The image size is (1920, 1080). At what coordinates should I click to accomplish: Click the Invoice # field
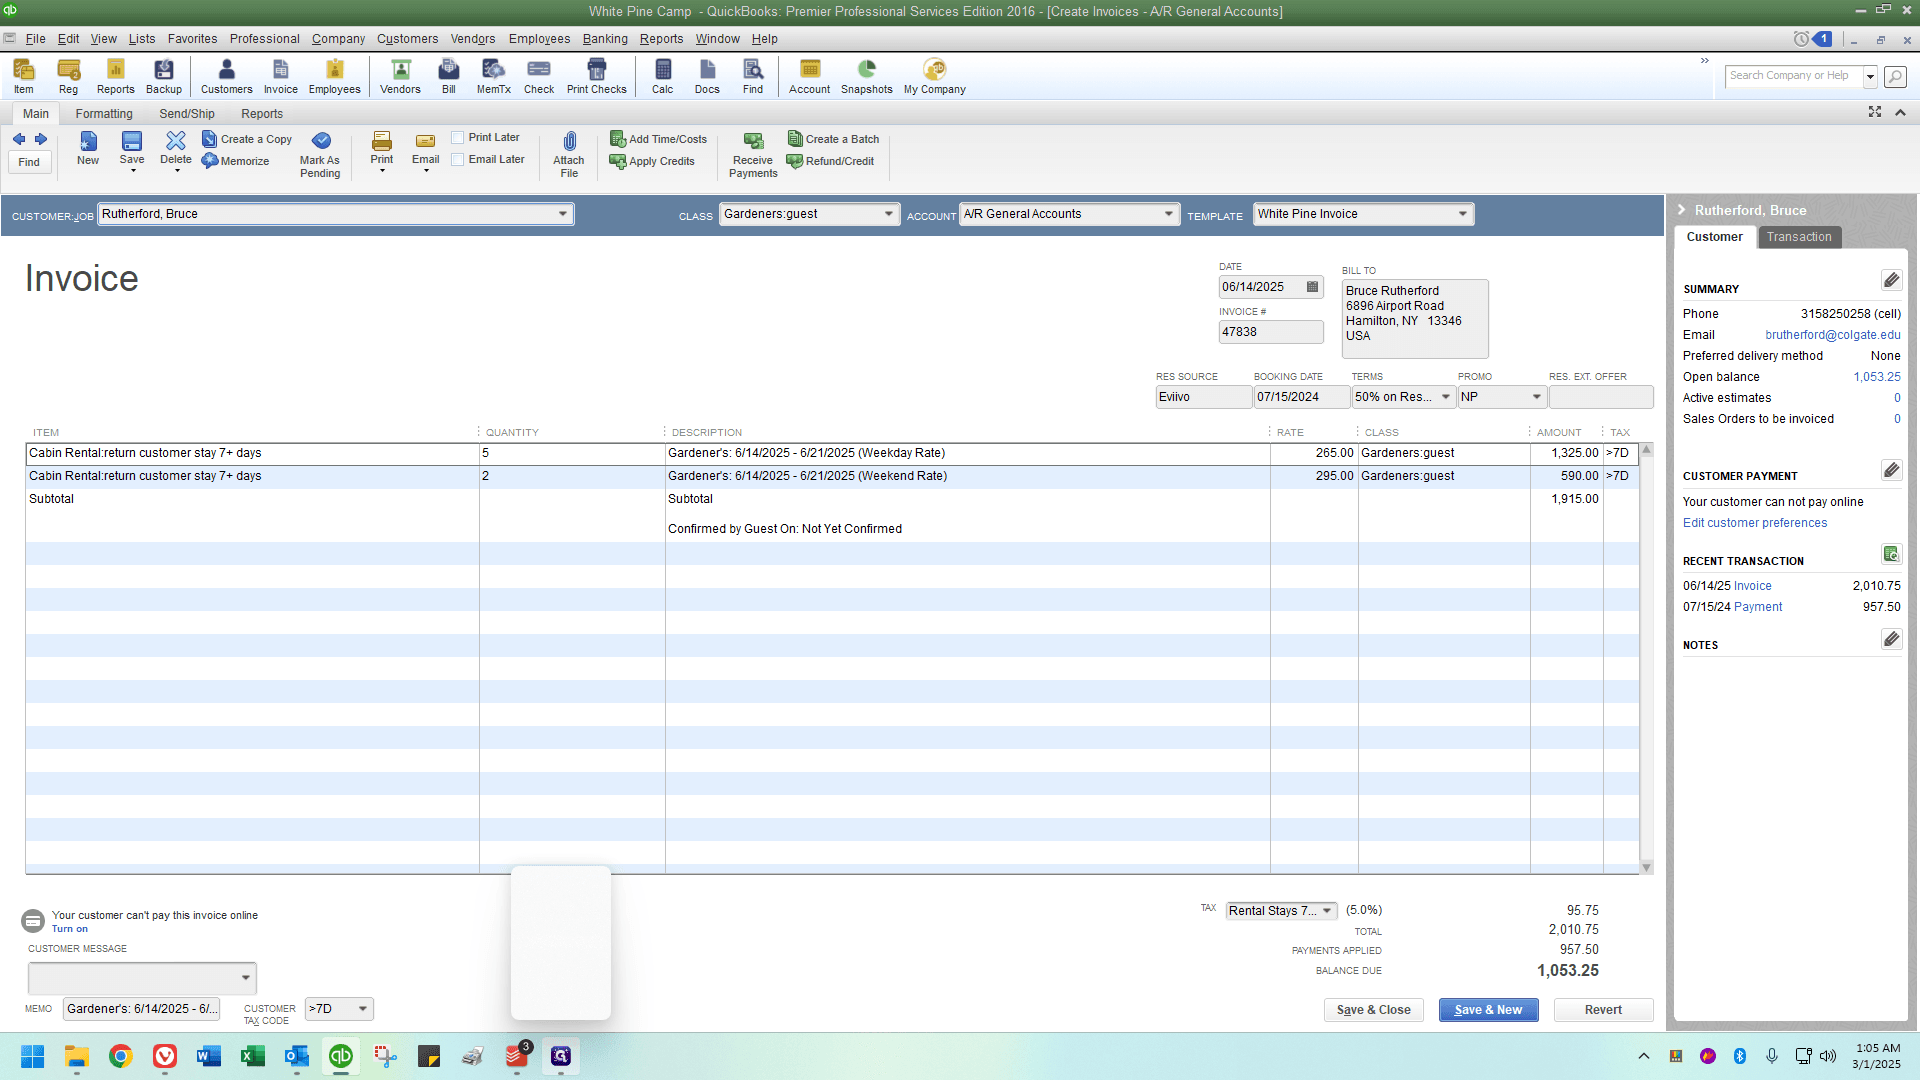[x=1270, y=332]
